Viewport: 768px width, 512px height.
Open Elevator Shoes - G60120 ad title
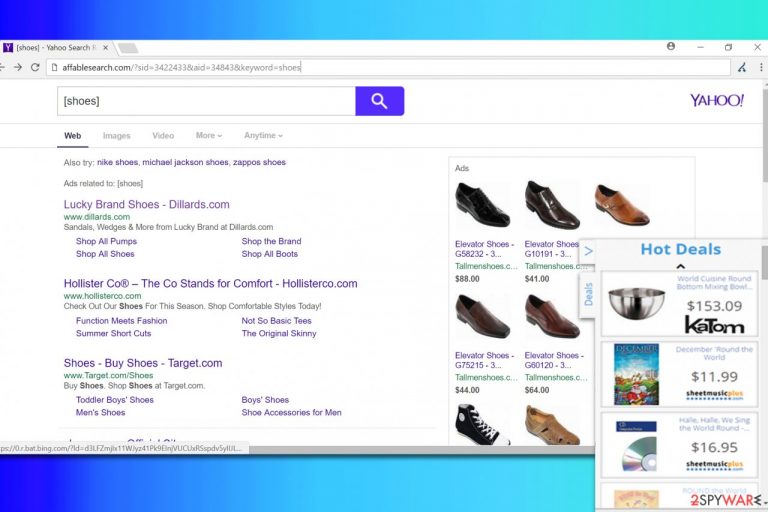click(554, 360)
